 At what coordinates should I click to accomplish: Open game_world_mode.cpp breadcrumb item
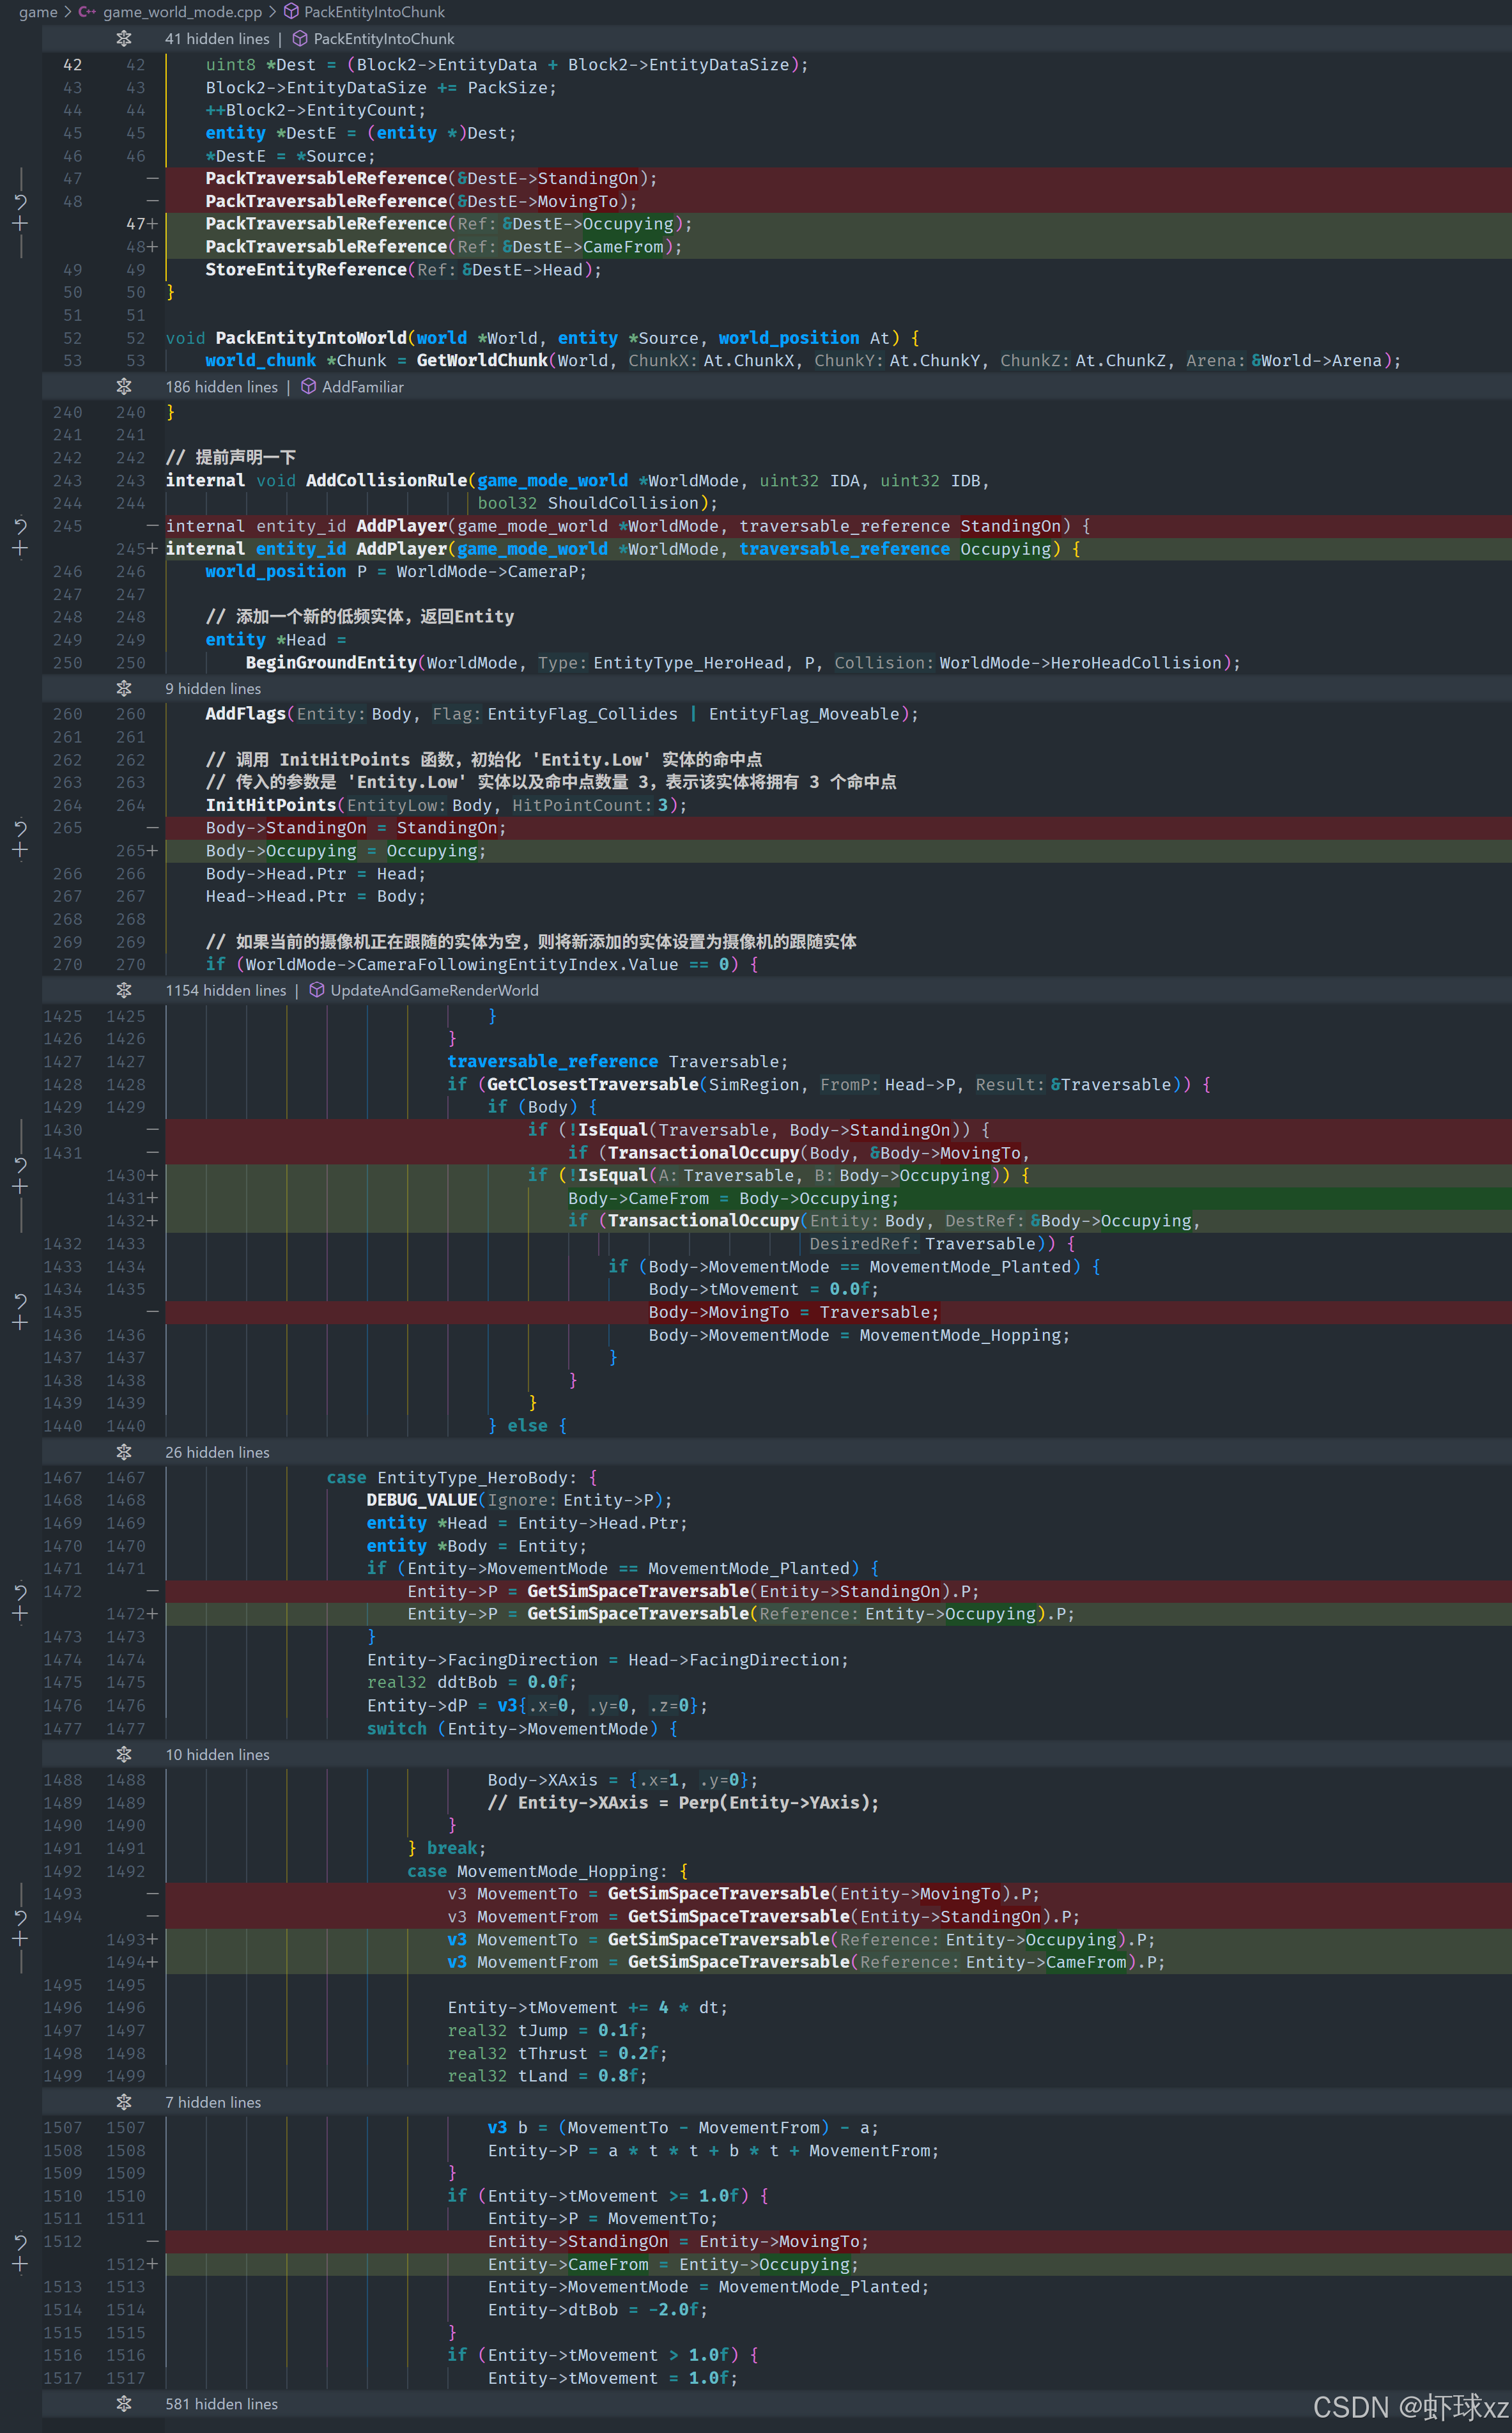click(x=181, y=12)
